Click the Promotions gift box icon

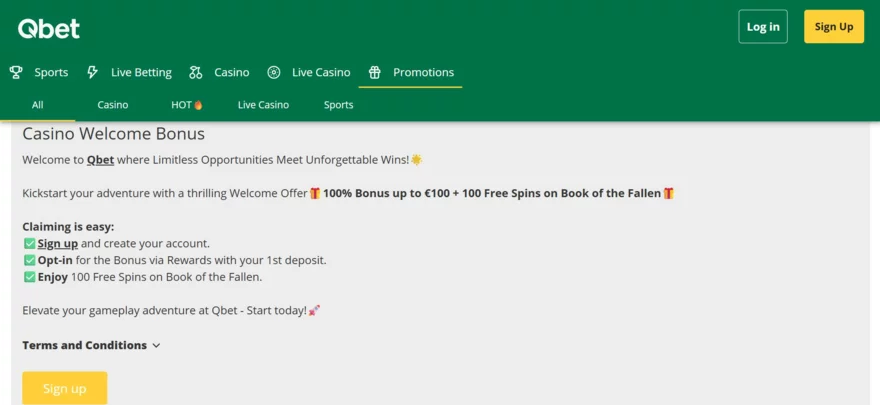click(x=374, y=72)
